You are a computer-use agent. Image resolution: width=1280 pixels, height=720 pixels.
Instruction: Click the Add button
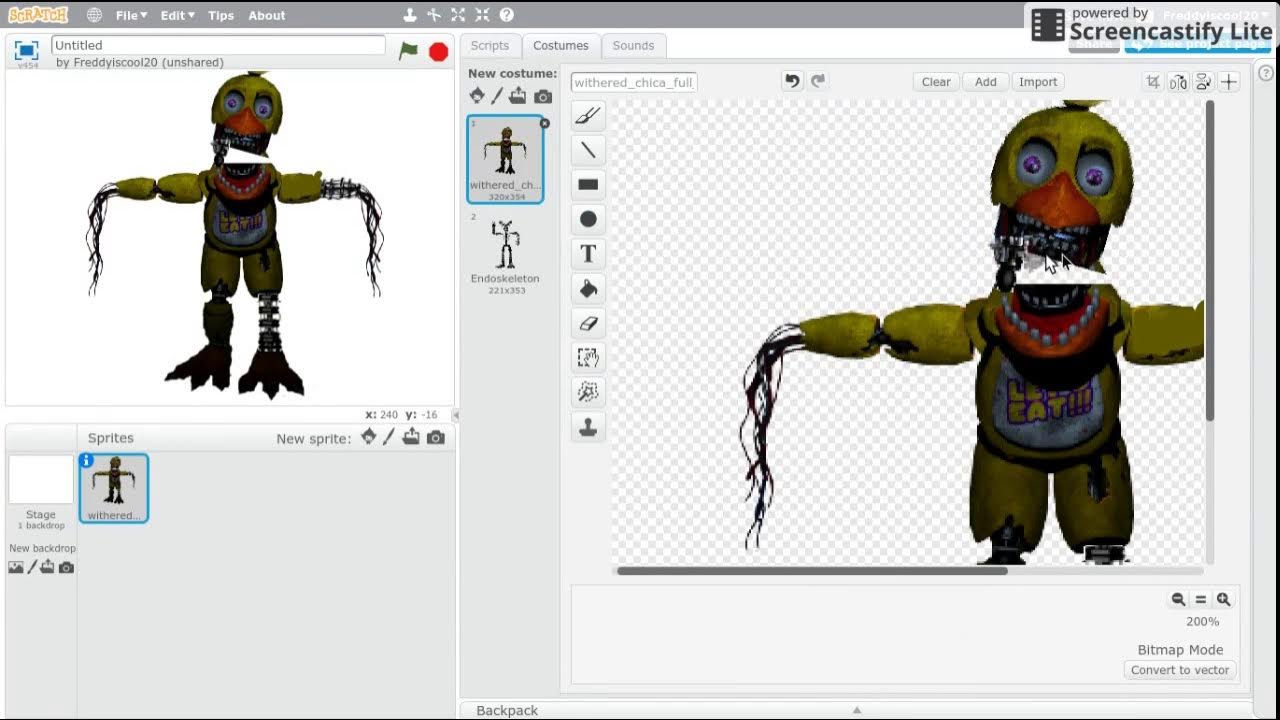coord(986,82)
